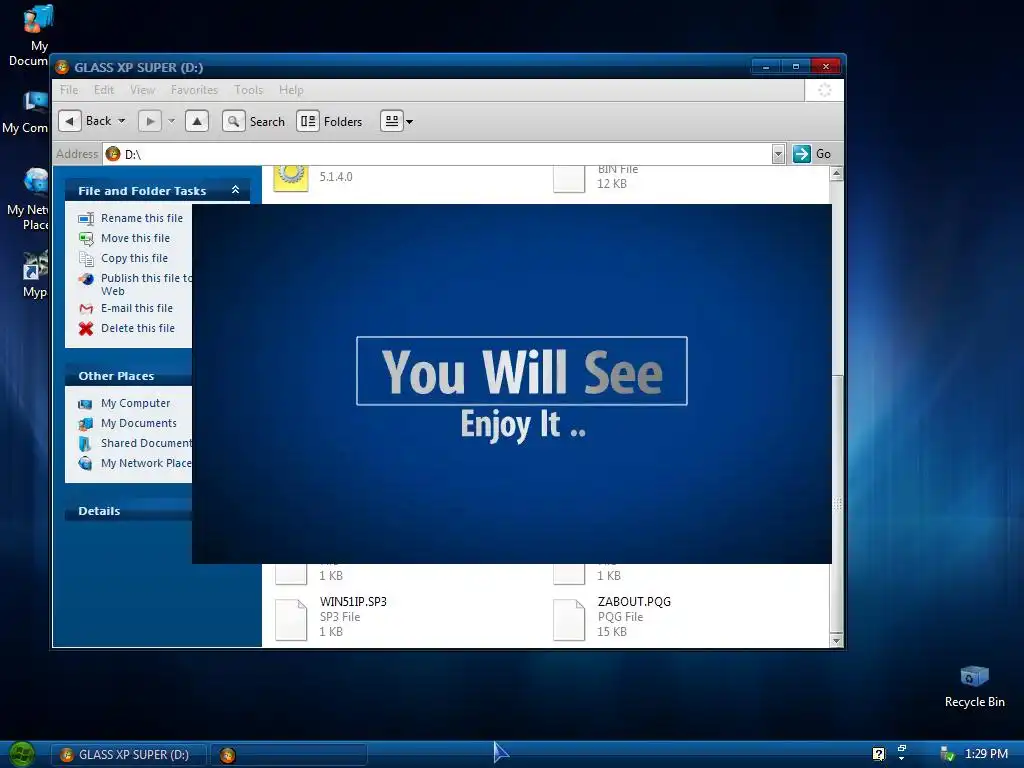Click the ZABOUT.PQG file name
This screenshot has width=1024, height=768.
click(x=634, y=601)
